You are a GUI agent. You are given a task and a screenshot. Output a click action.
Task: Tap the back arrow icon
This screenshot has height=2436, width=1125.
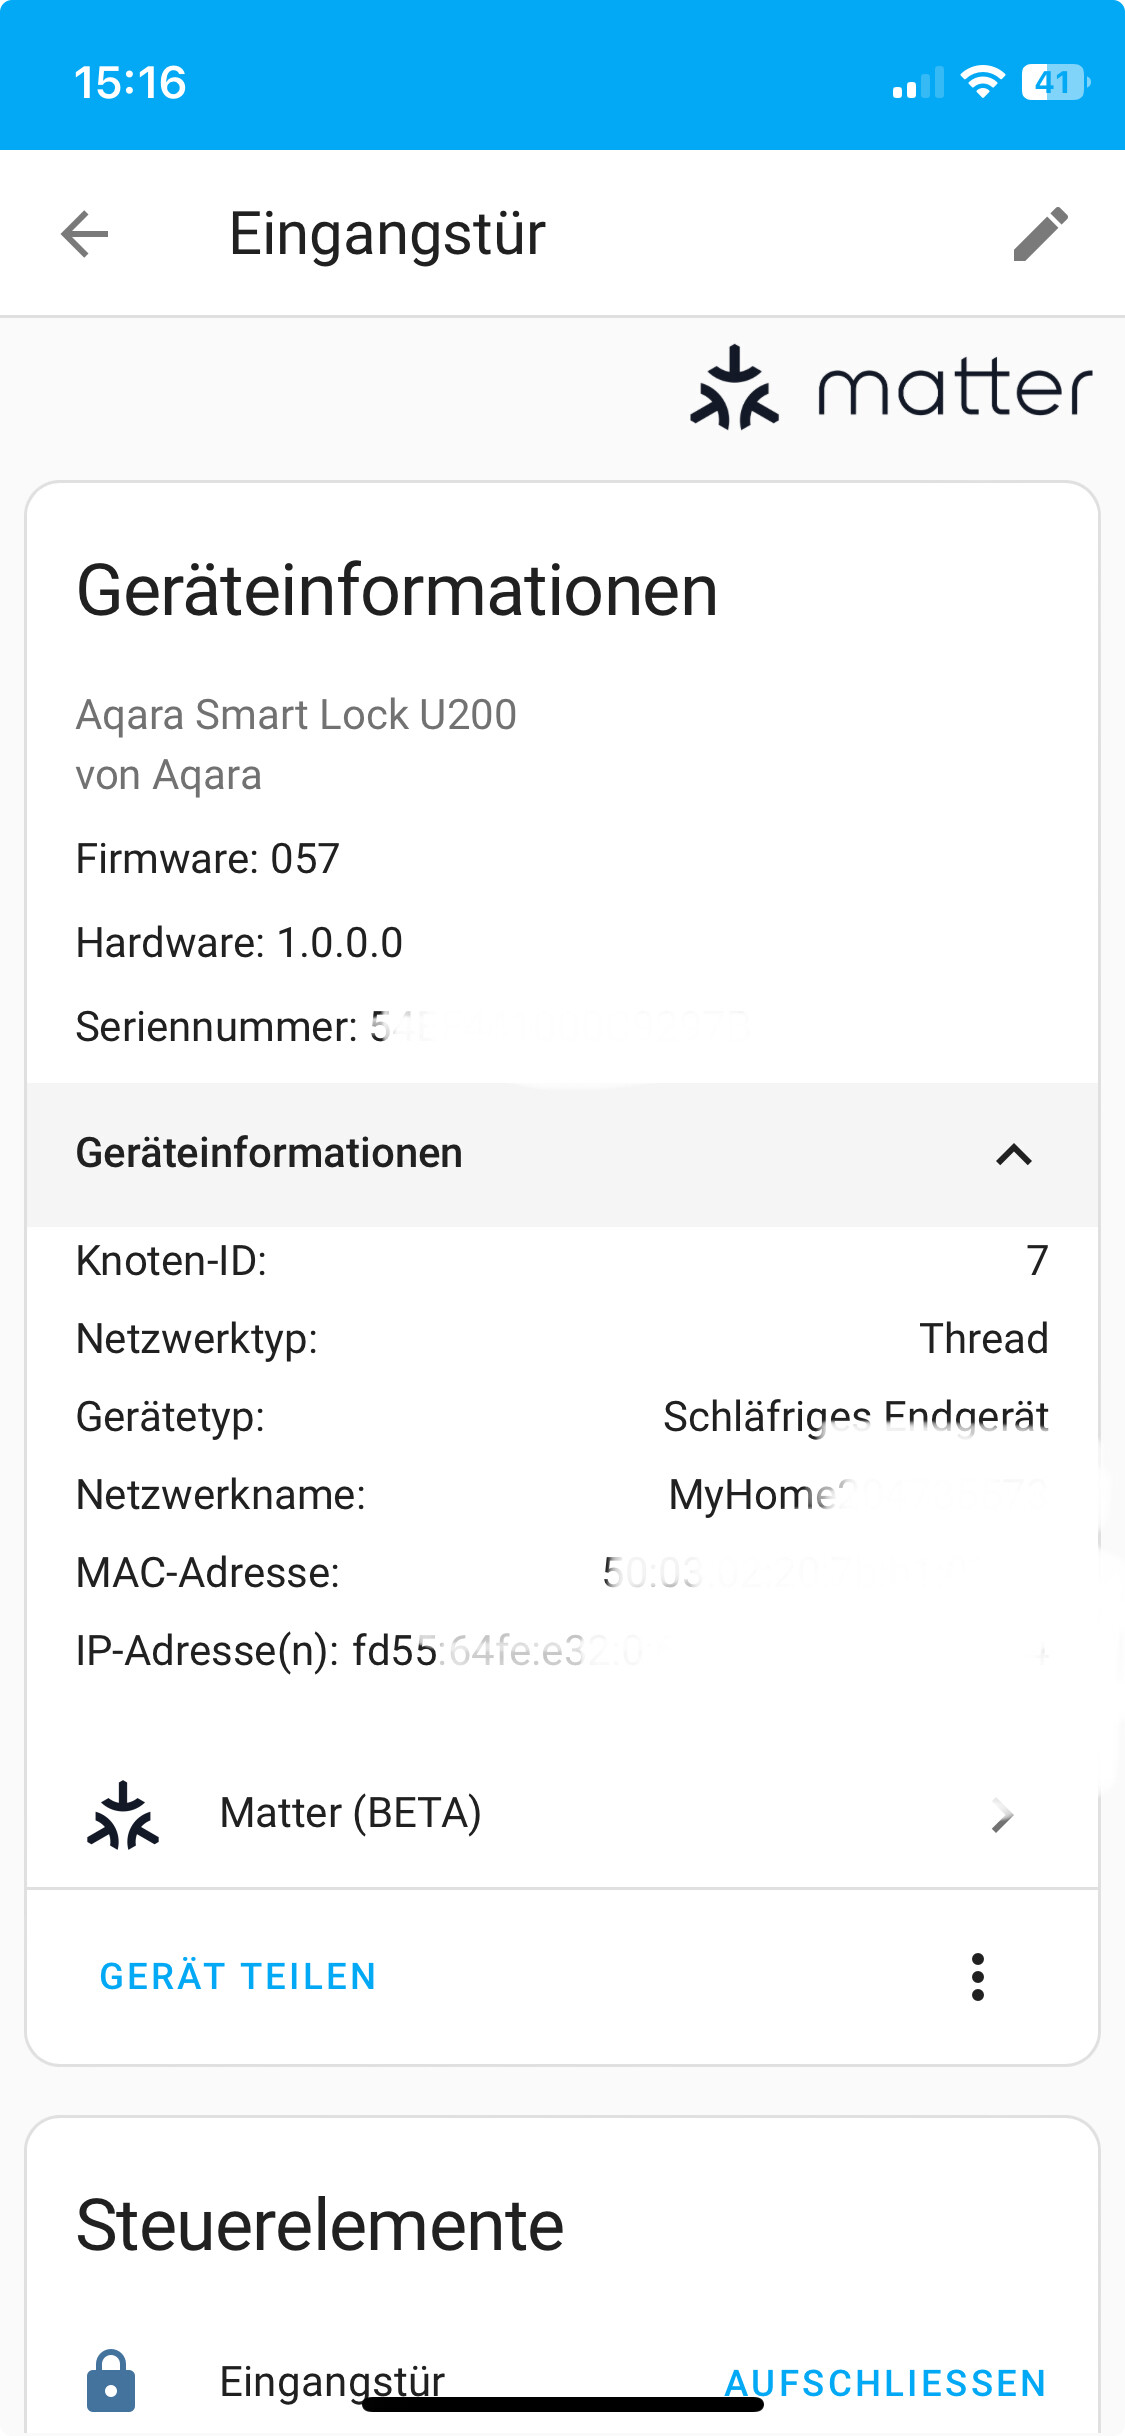(85, 234)
